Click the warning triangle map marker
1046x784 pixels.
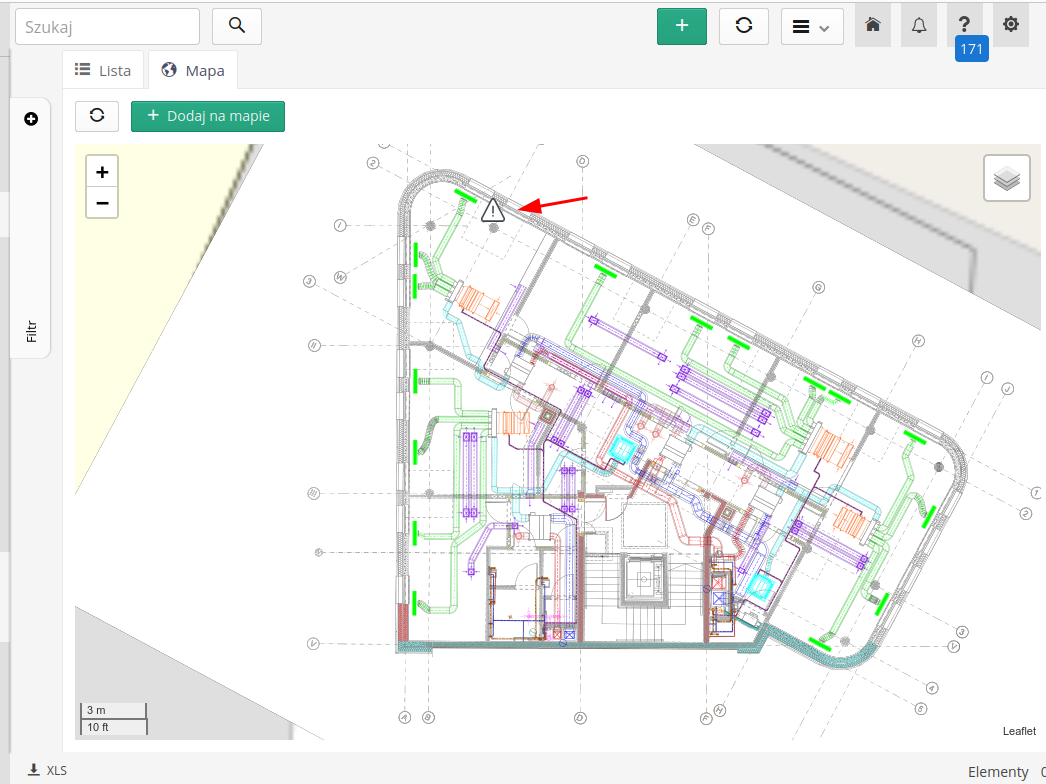493,210
